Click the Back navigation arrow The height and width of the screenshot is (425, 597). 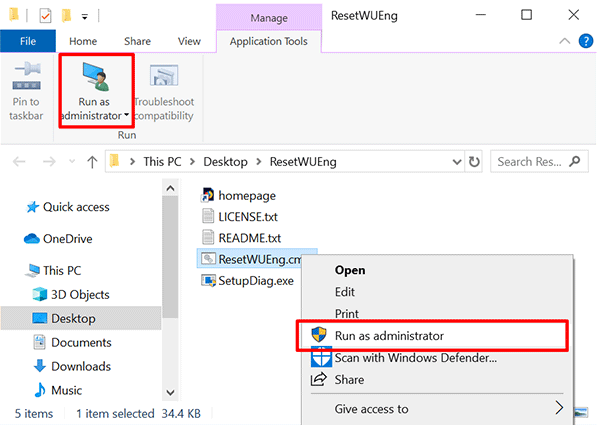pyautogui.click(x=19, y=162)
